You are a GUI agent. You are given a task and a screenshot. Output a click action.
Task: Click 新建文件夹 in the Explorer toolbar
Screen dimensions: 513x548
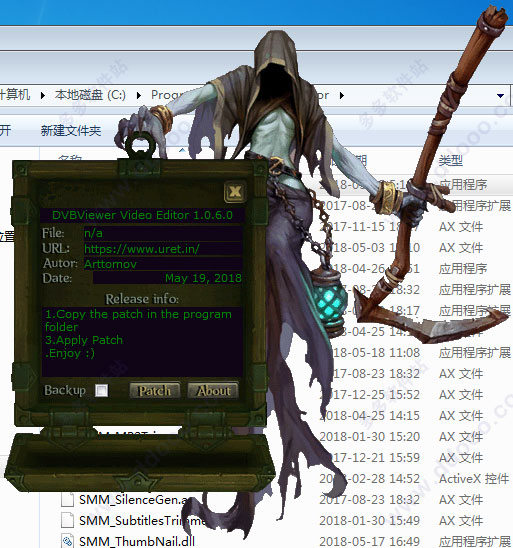point(71,131)
